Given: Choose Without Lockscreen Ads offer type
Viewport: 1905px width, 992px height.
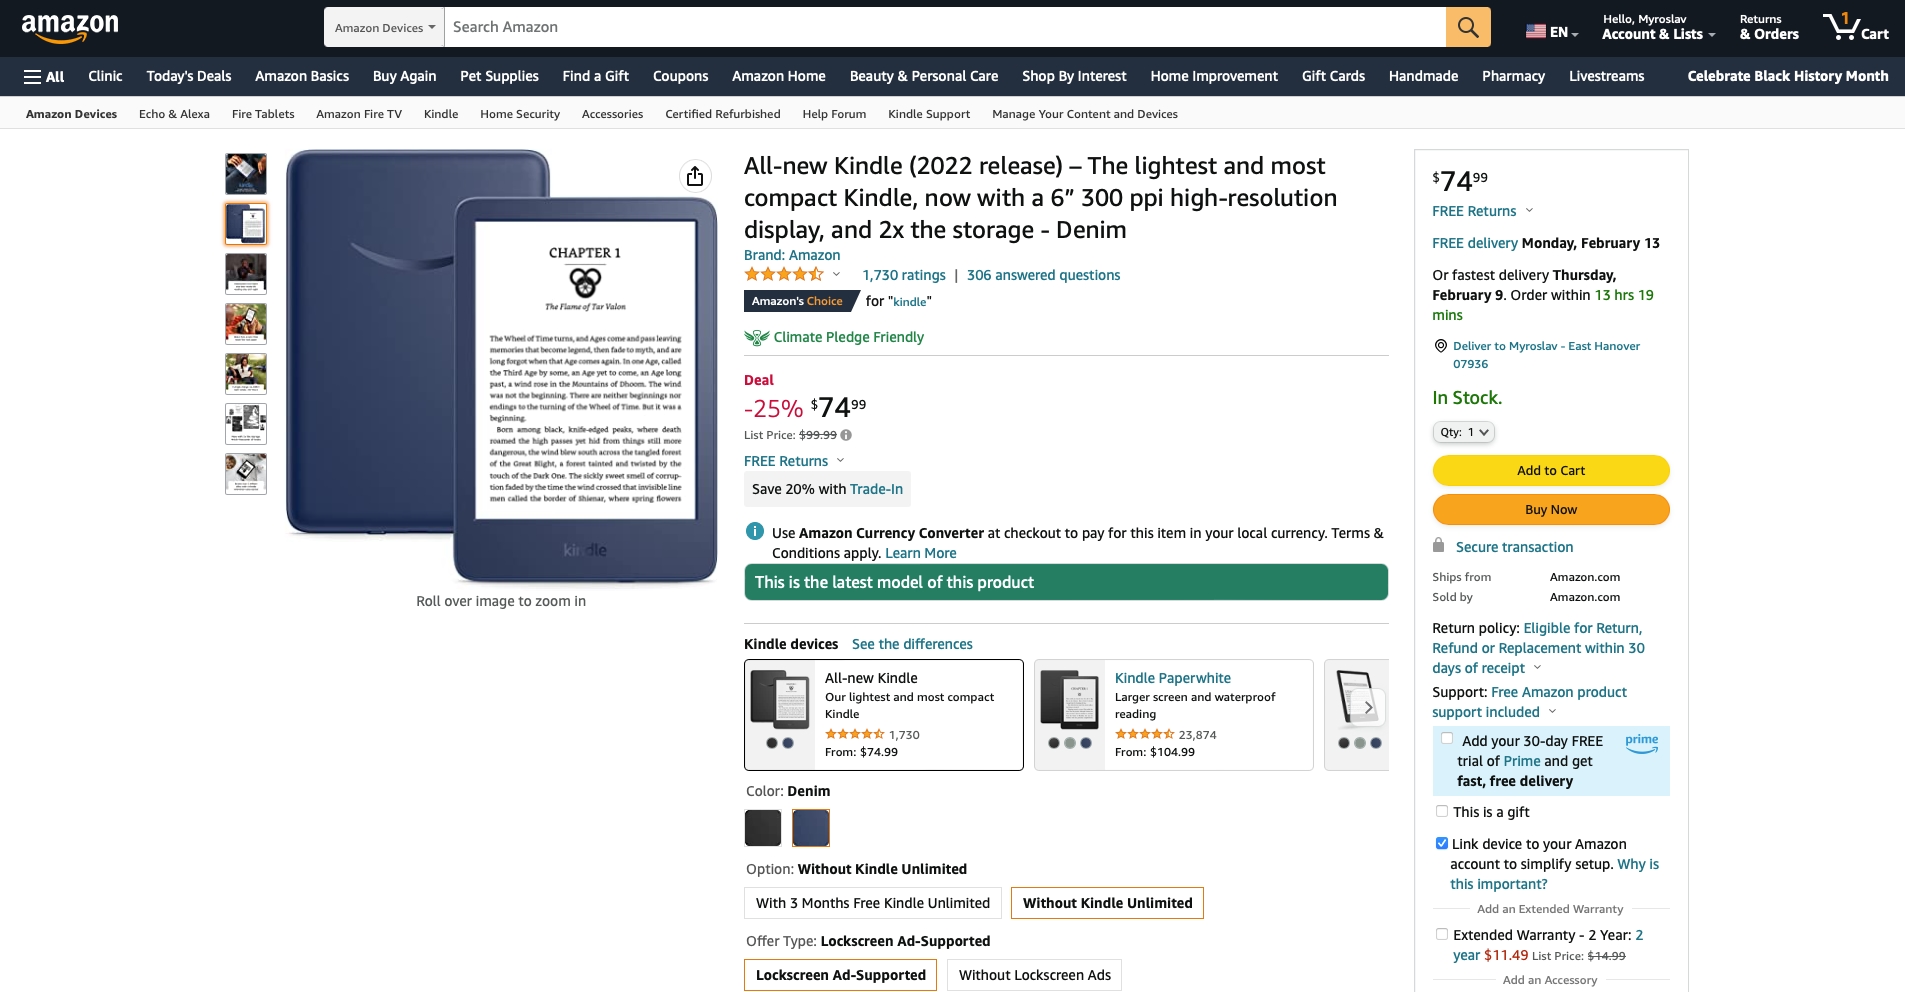Looking at the screenshot, I should [x=1034, y=975].
